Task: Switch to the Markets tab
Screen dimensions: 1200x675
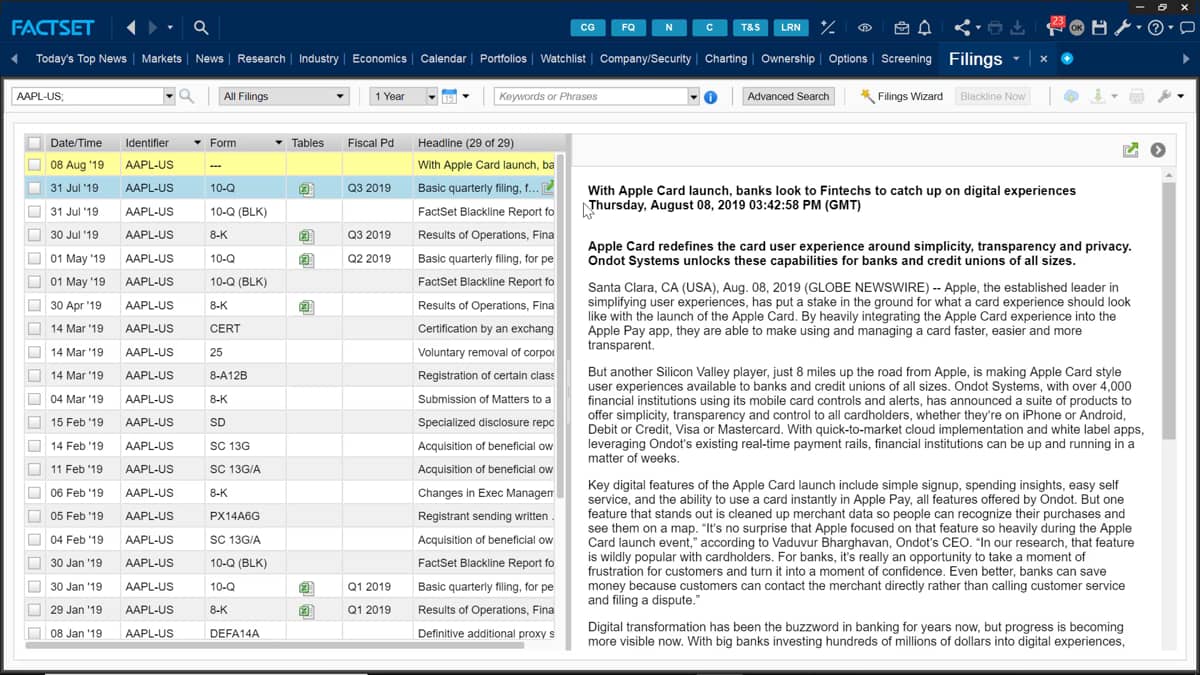Action: [x=162, y=59]
